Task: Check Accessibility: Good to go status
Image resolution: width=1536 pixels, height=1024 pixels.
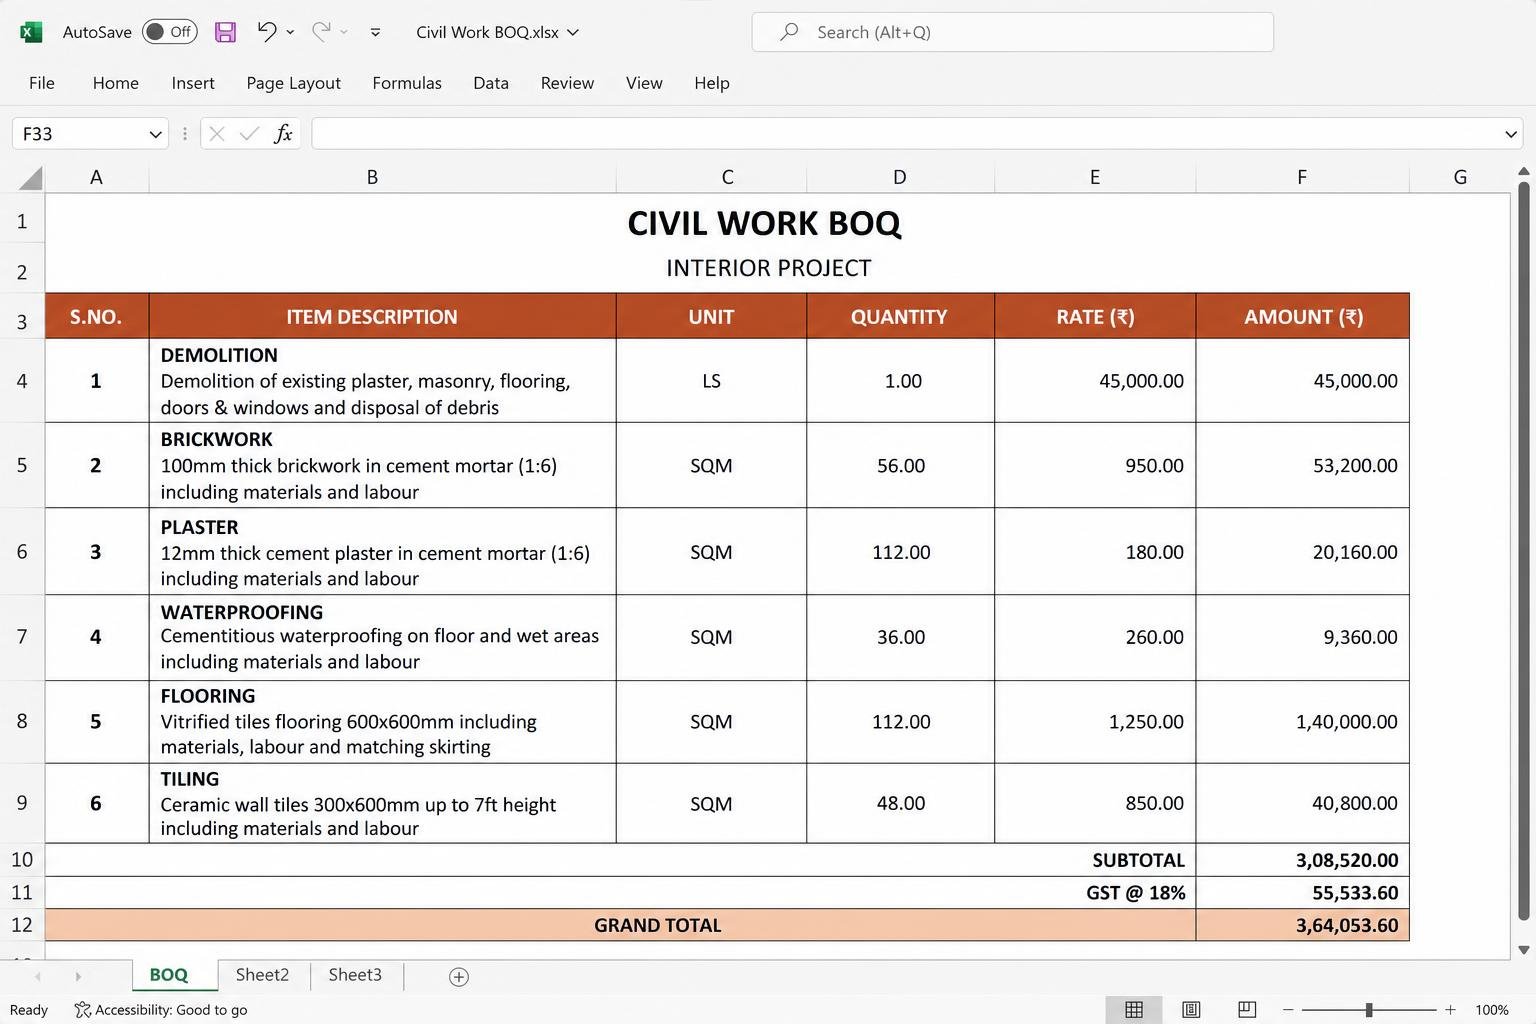Action: [x=161, y=1010]
